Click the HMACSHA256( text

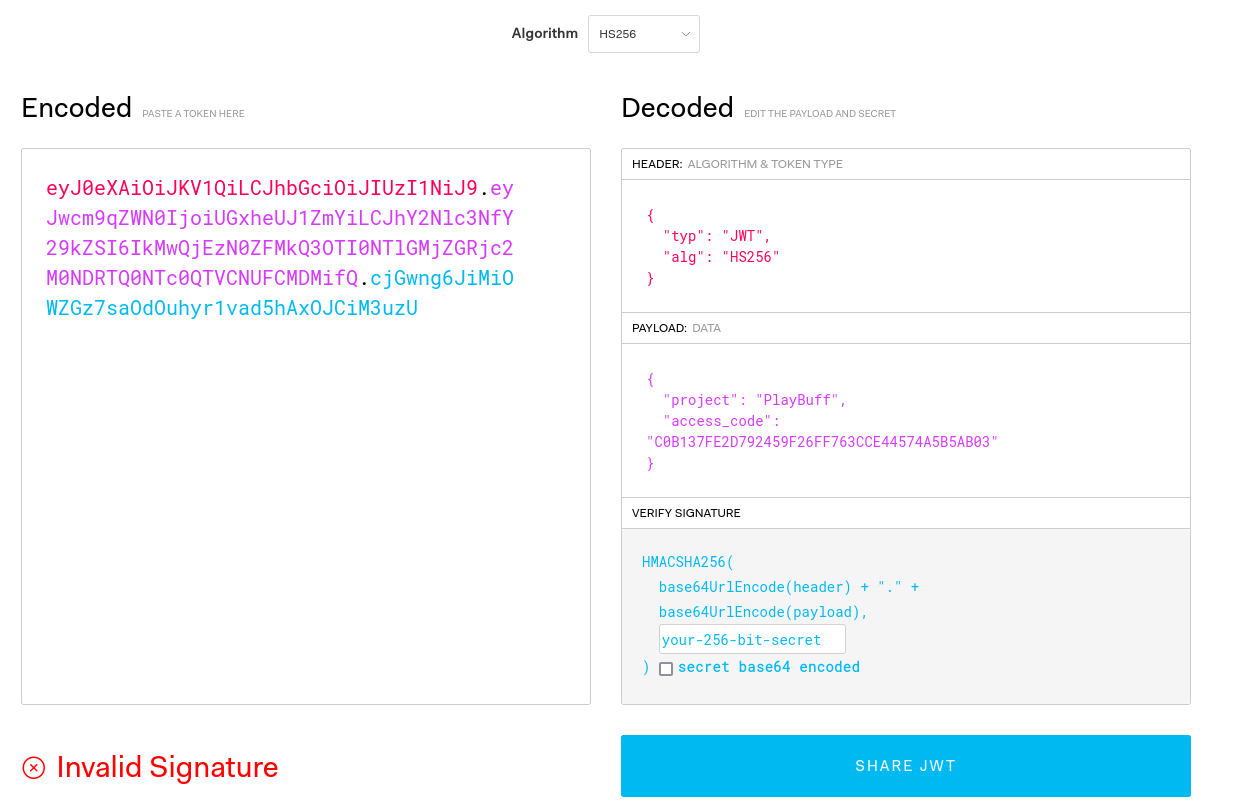click(688, 562)
